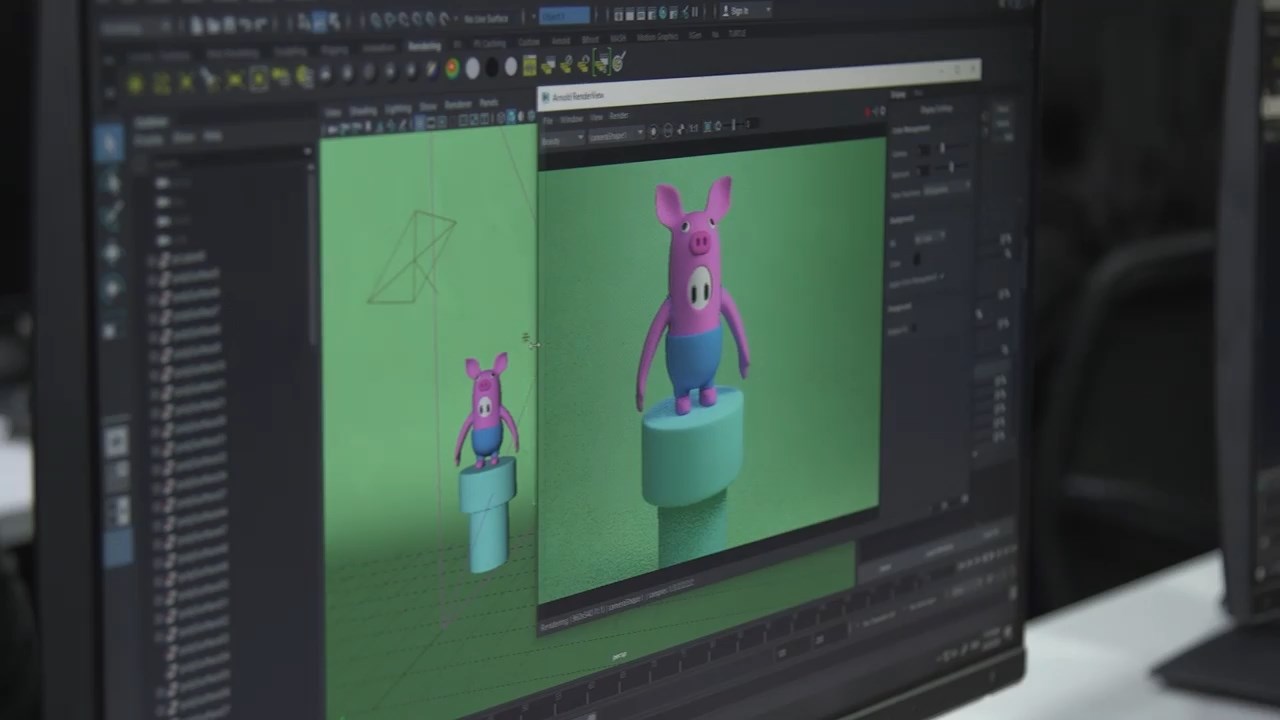The image size is (1280, 720).
Task: Click the light gray sphere shelf icon
Action: [x=472, y=68]
